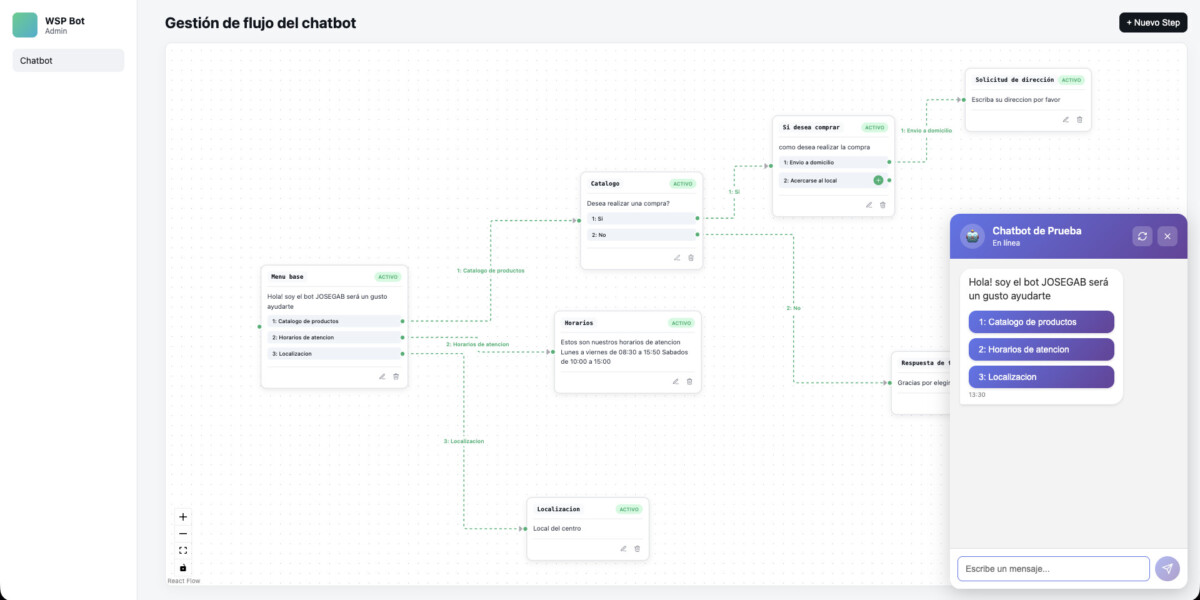Toggle the ACTIVO badge on the Catalogo node

click(x=683, y=183)
